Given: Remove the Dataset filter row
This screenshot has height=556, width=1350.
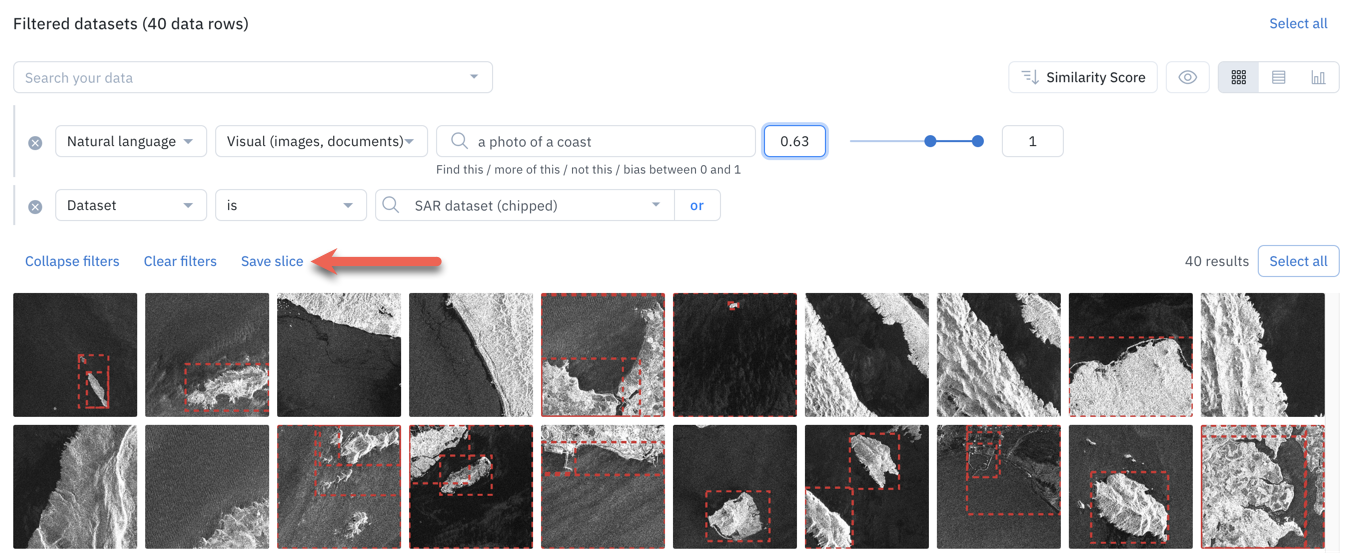Looking at the screenshot, I should tap(35, 207).
